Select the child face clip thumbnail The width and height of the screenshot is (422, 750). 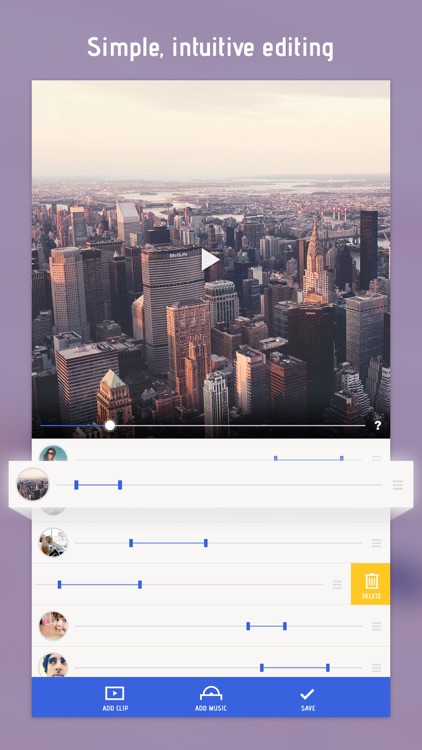point(53,626)
